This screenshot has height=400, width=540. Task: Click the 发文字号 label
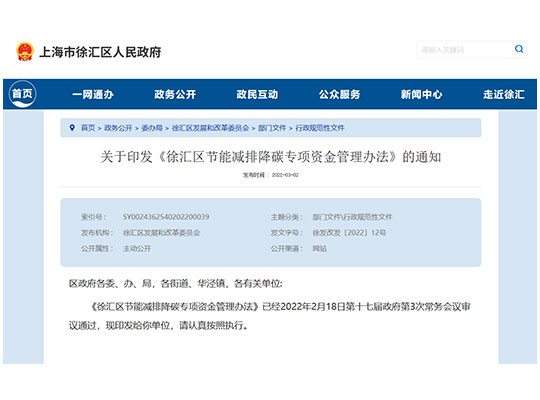[287, 233]
